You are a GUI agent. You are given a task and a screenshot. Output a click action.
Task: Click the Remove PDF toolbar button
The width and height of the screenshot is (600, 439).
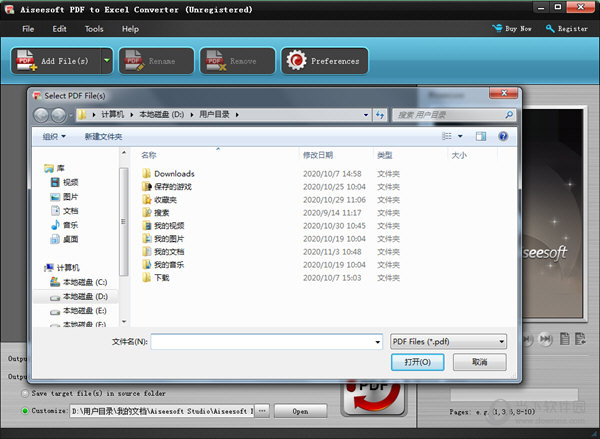pyautogui.click(x=237, y=61)
